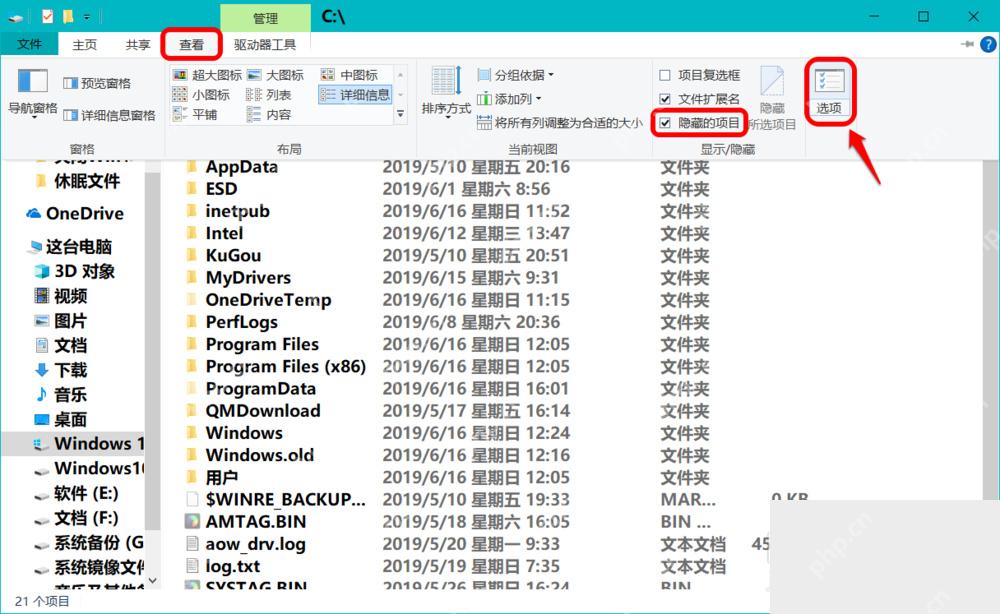This screenshot has width=1000, height=614.
Task: Toggle the 预览窗格 pane
Action: point(97,83)
